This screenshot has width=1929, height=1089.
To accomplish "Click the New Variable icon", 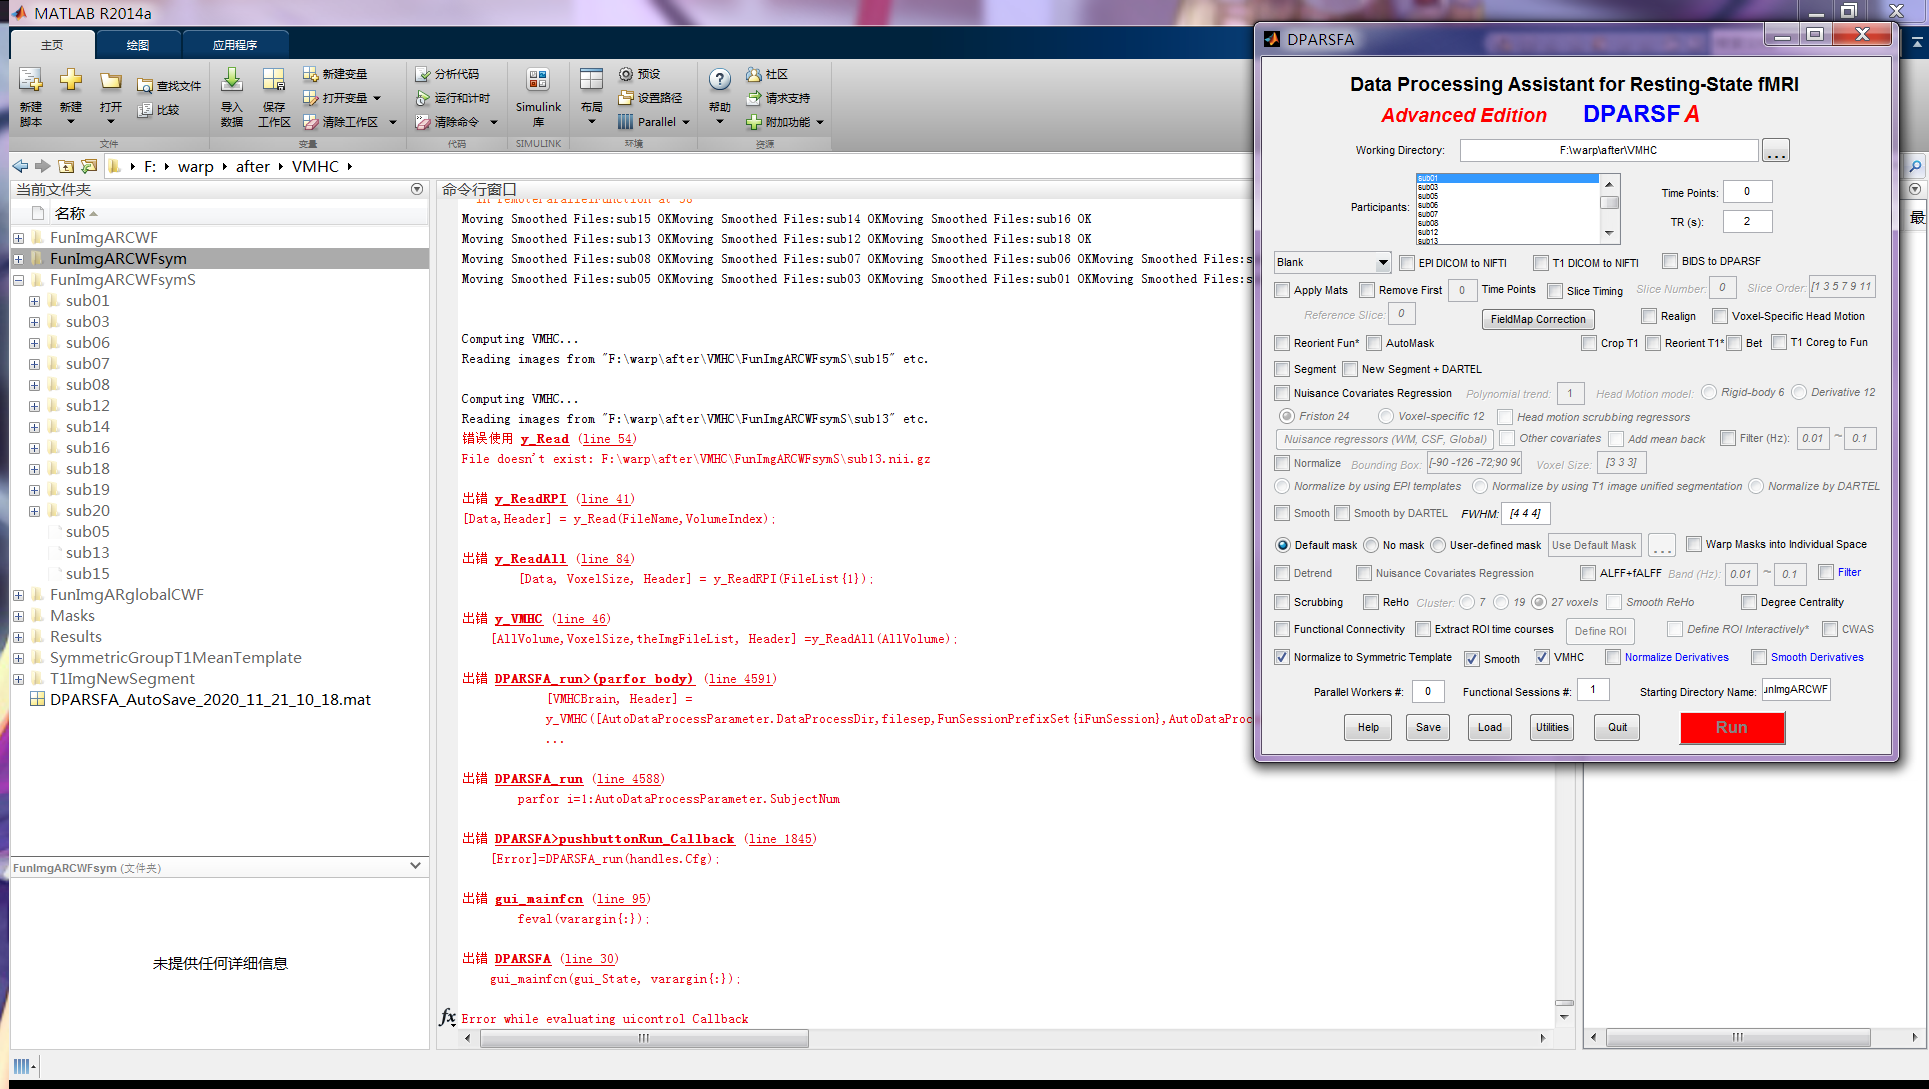I will click(311, 74).
